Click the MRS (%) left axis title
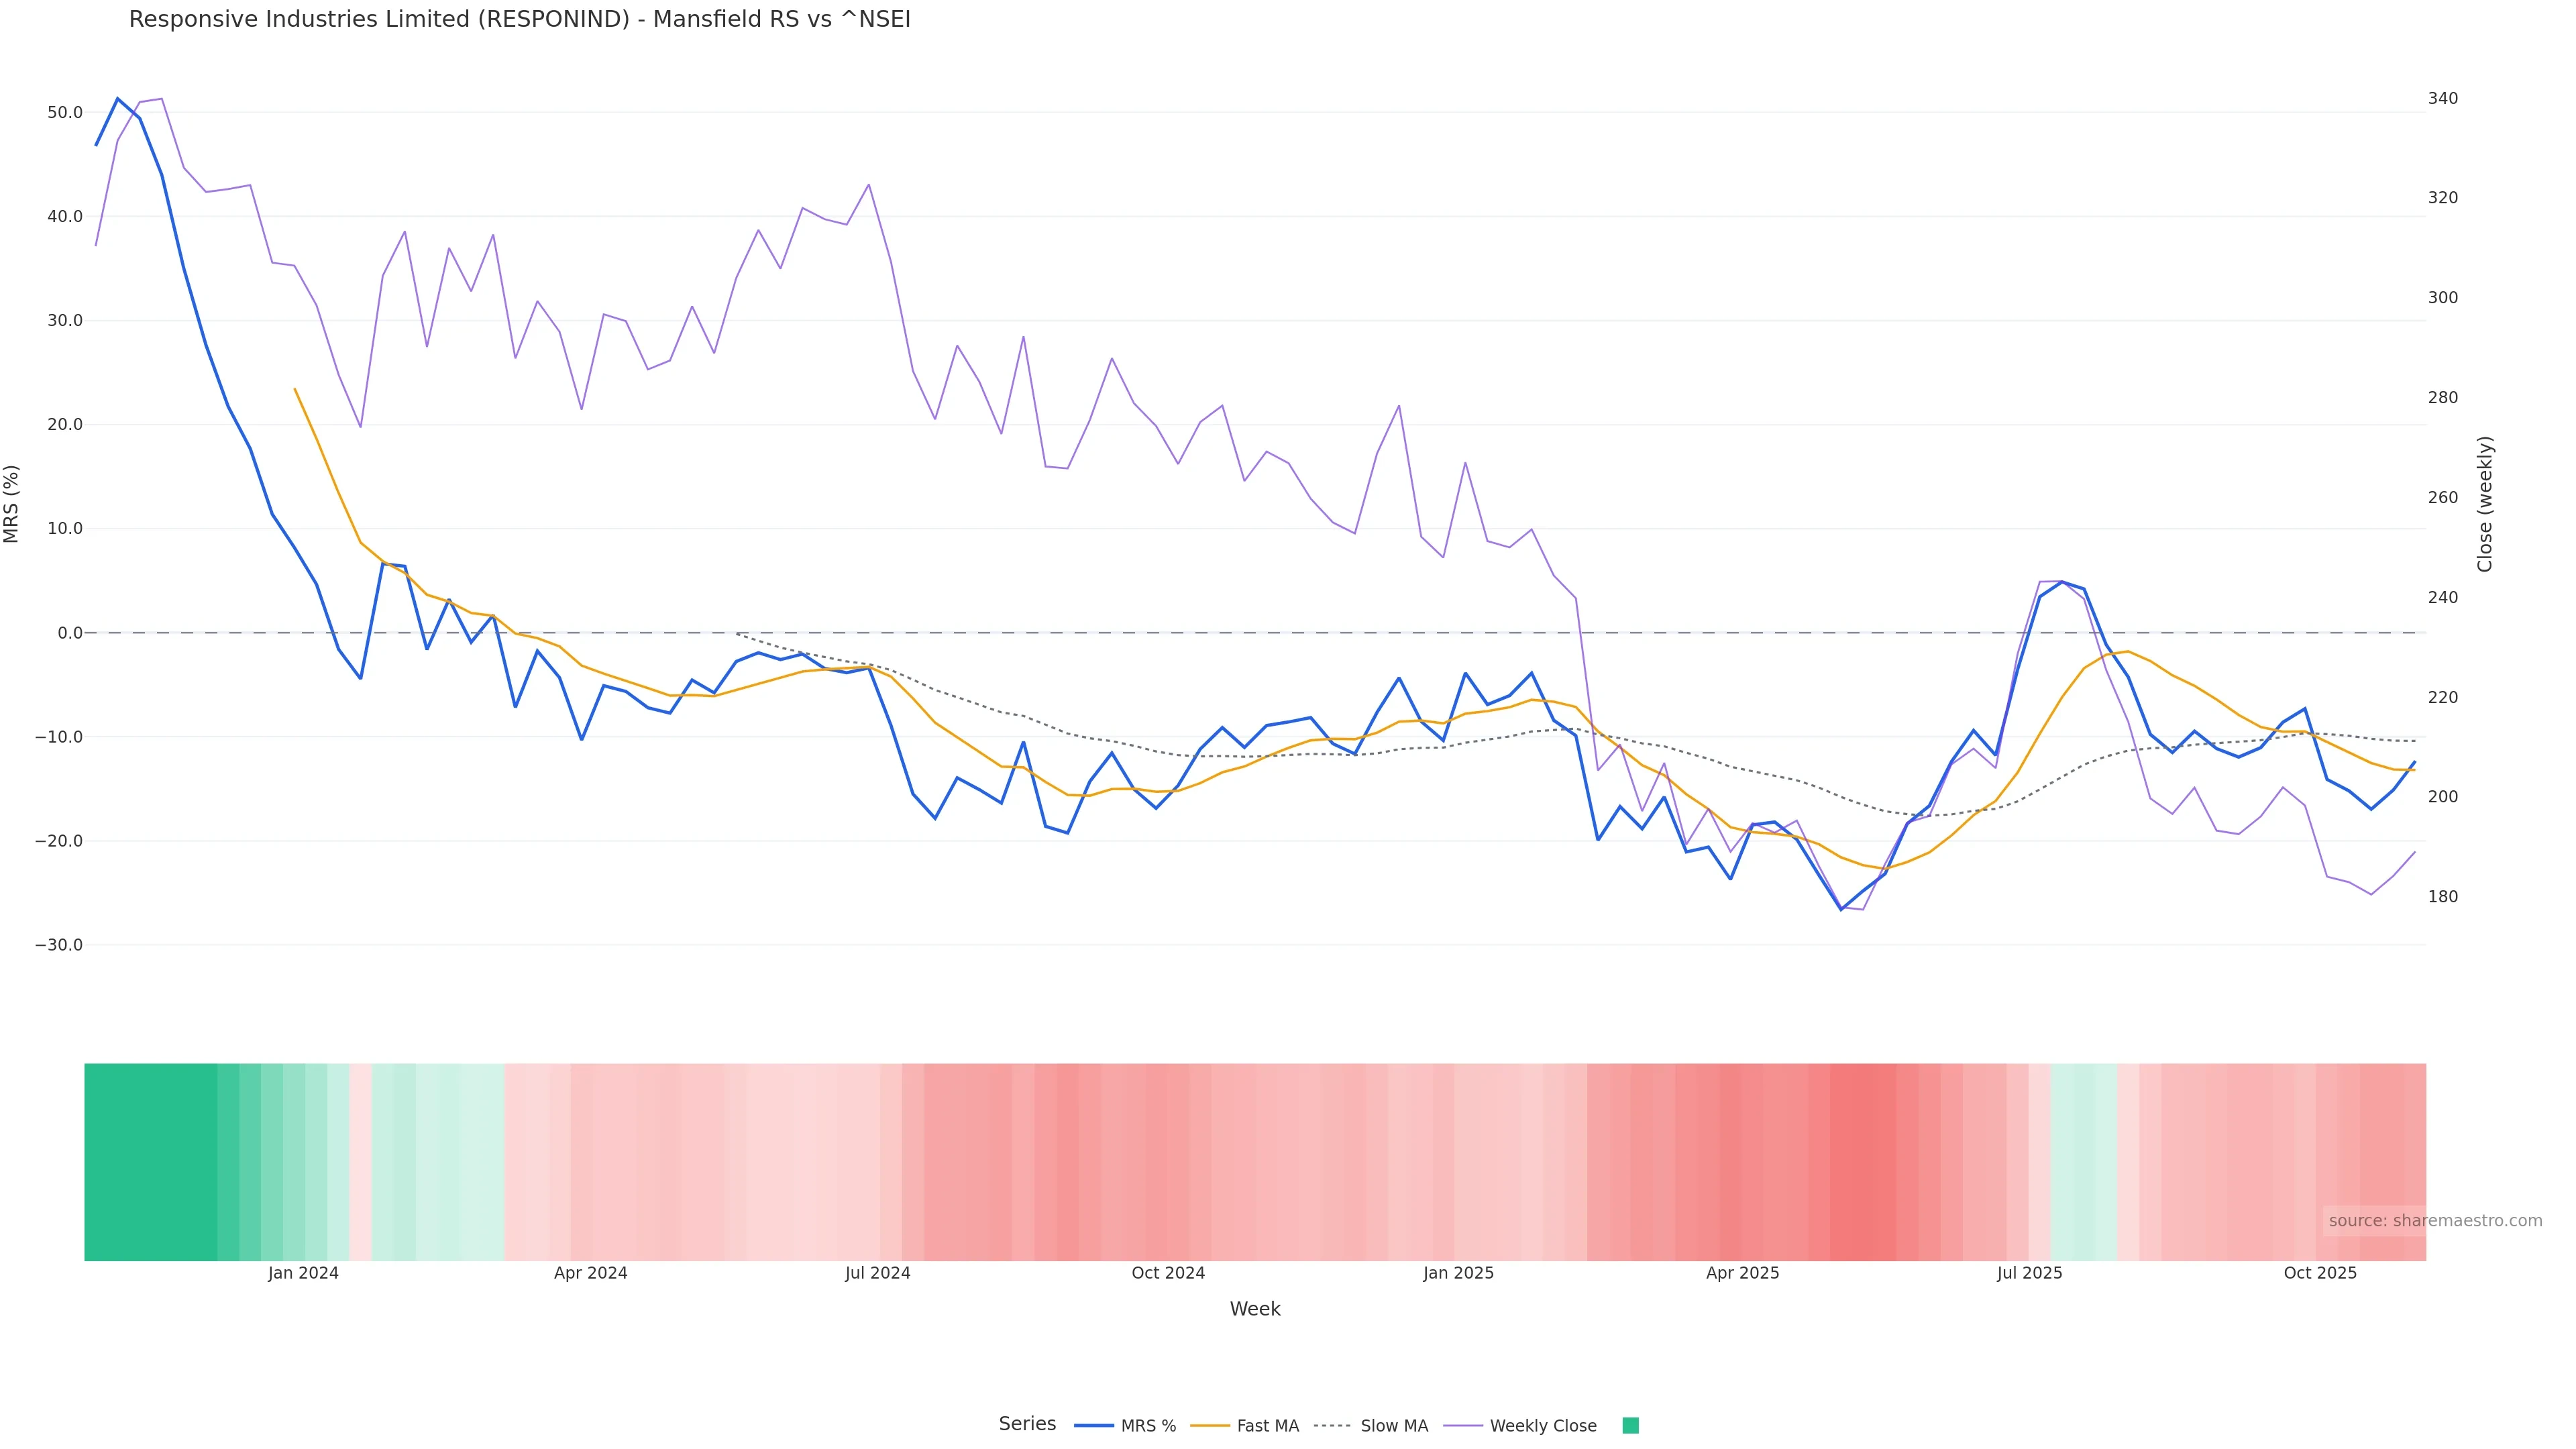 coord(12,504)
